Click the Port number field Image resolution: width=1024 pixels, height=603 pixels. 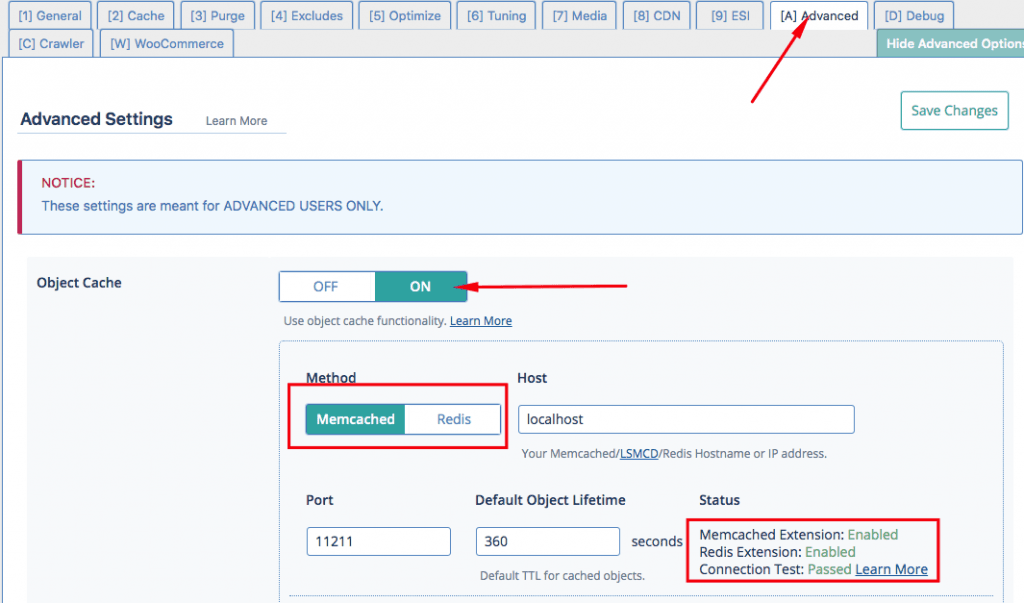coord(378,541)
